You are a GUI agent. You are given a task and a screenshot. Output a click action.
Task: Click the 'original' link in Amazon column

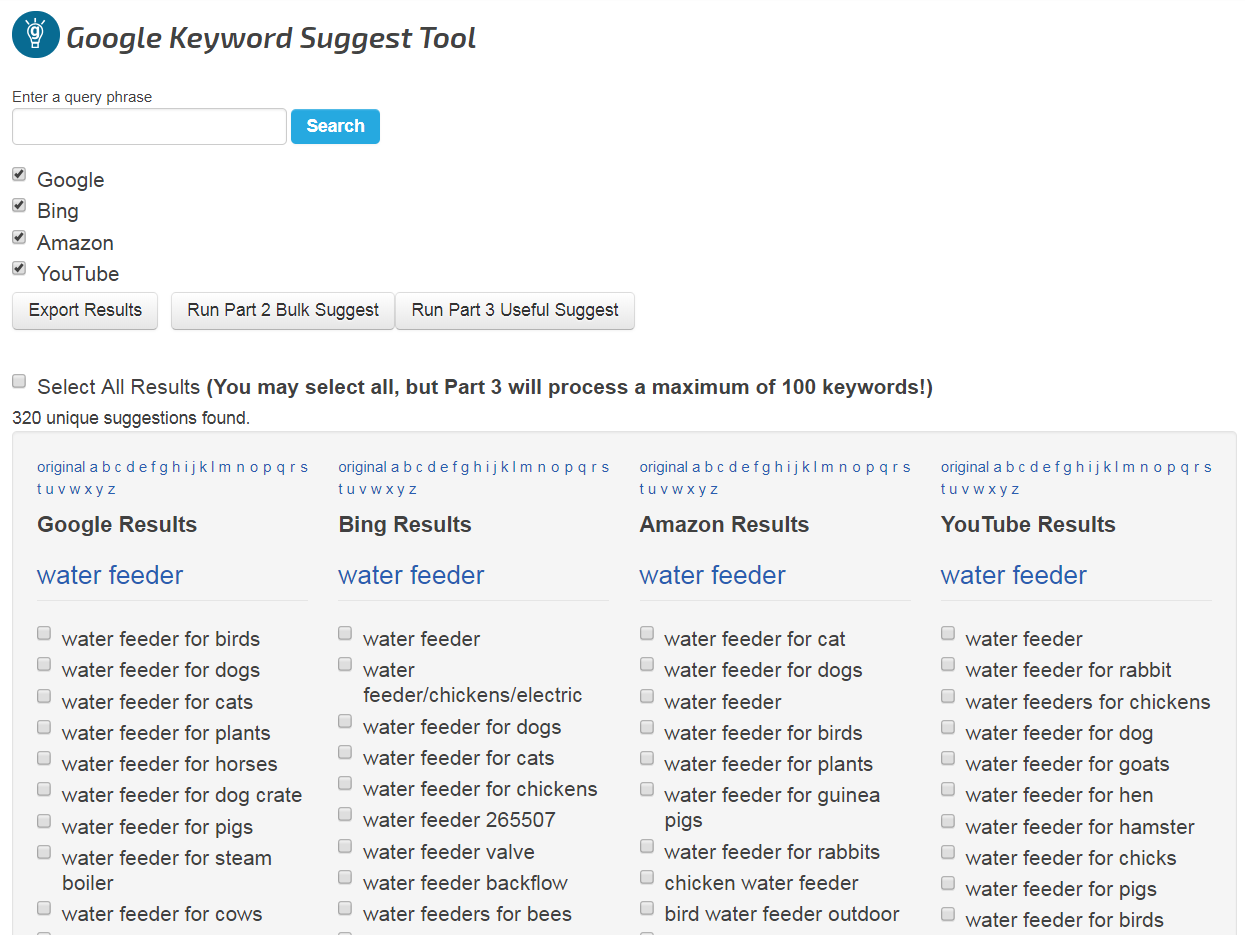click(663, 467)
